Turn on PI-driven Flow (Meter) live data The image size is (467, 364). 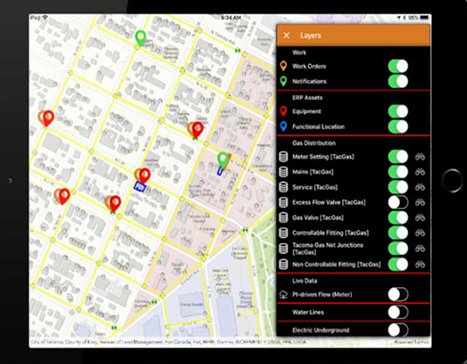coord(398,294)
